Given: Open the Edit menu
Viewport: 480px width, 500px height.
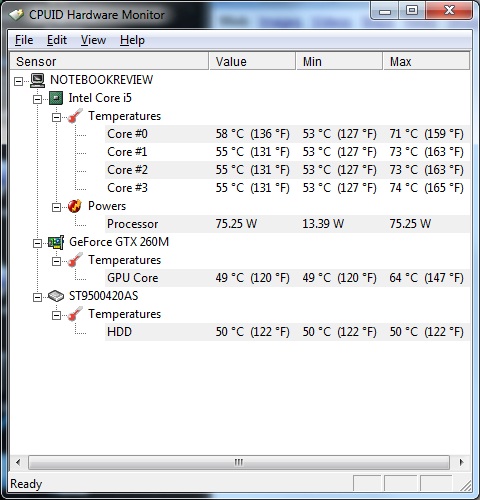Looking at the screenshot, I should (x=57, y=40).
